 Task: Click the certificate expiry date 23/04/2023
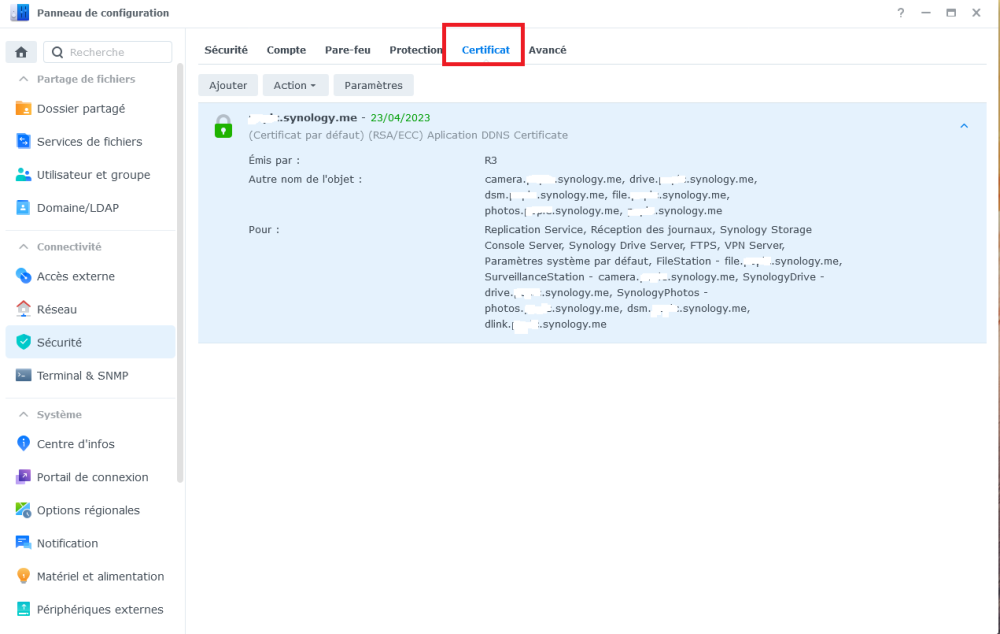pos(401,117)
